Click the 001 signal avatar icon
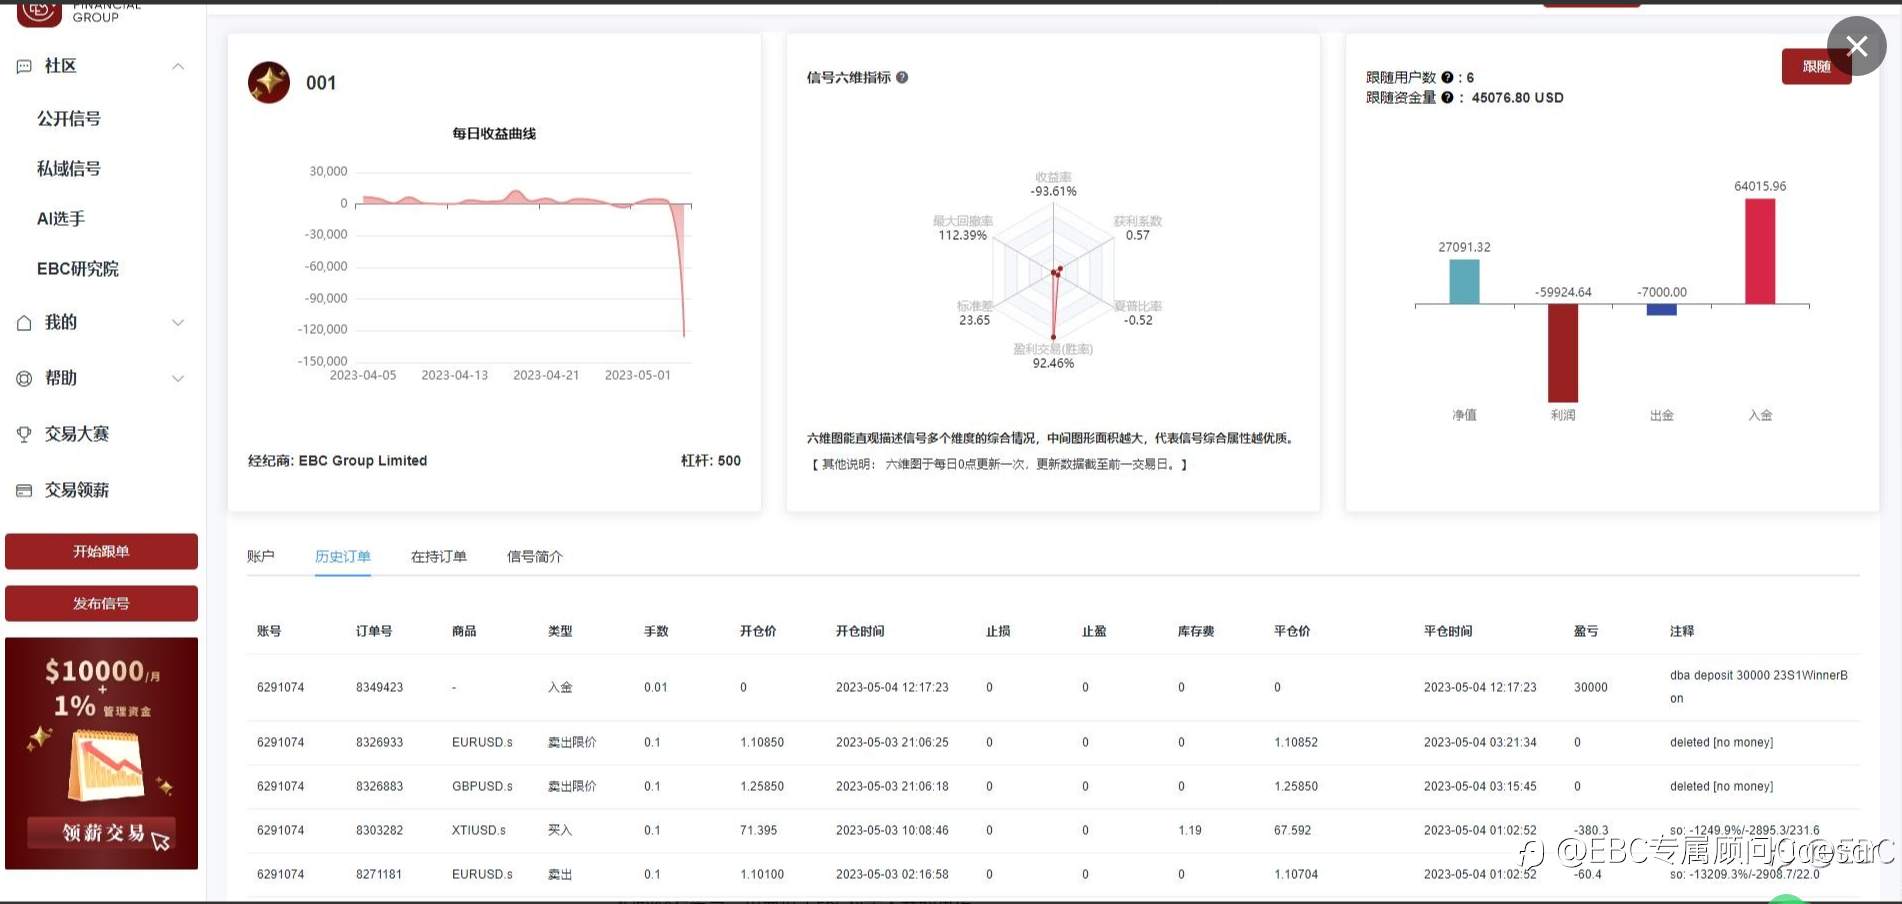1902x904 pixels. 269,82
